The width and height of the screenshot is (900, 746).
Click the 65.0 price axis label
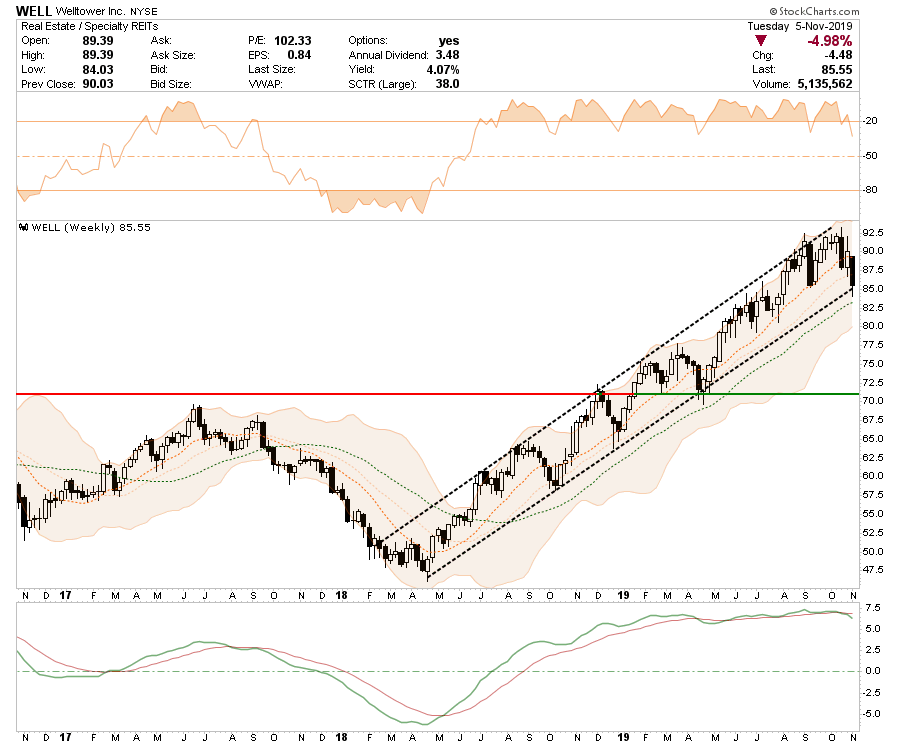coord(873,438)
